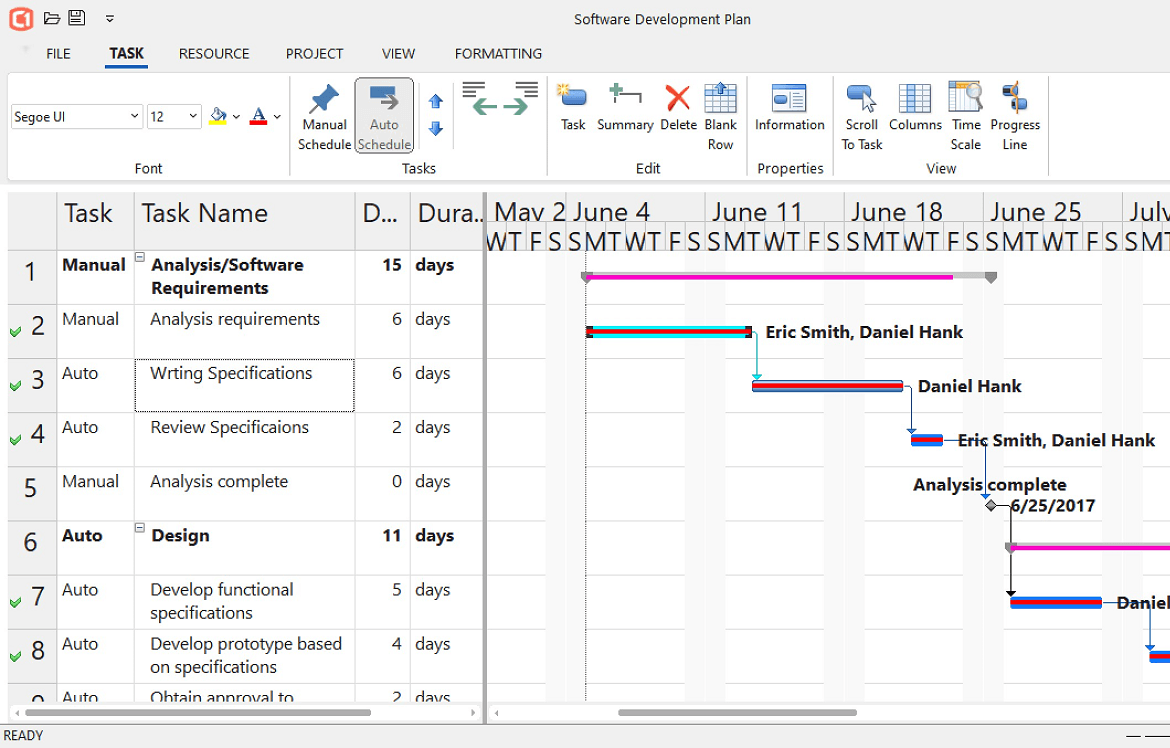Toggle the Progress Line
Image resolution: width=1170 pixels, height=748 pixels.
point(1015,116)
